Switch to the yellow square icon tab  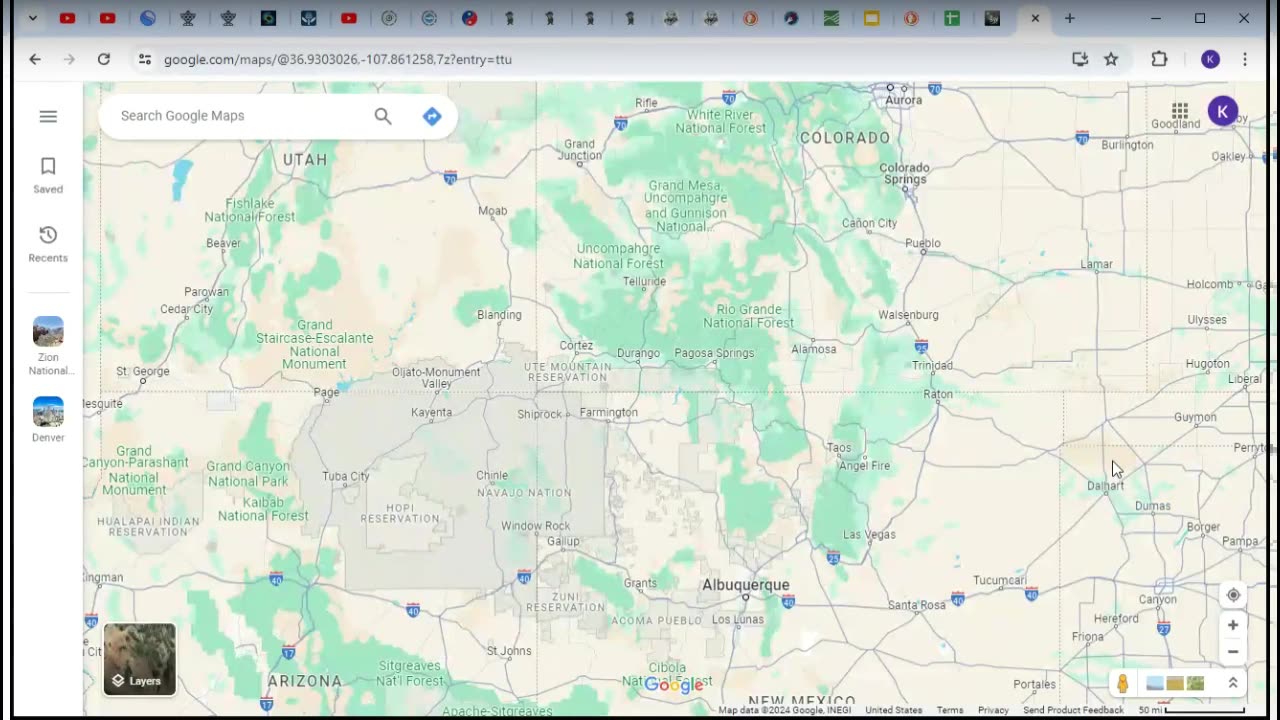point(871,18)
